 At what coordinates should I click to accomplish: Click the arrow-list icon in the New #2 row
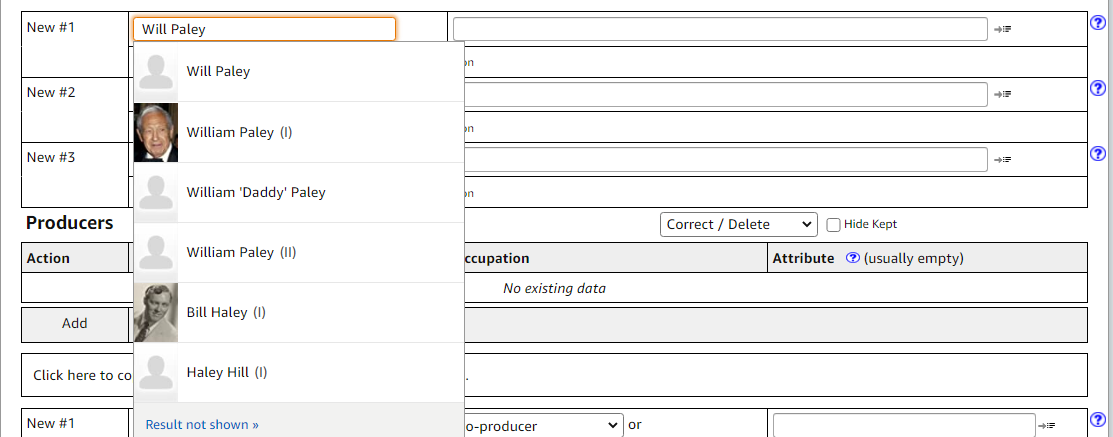pos(1003,94)
